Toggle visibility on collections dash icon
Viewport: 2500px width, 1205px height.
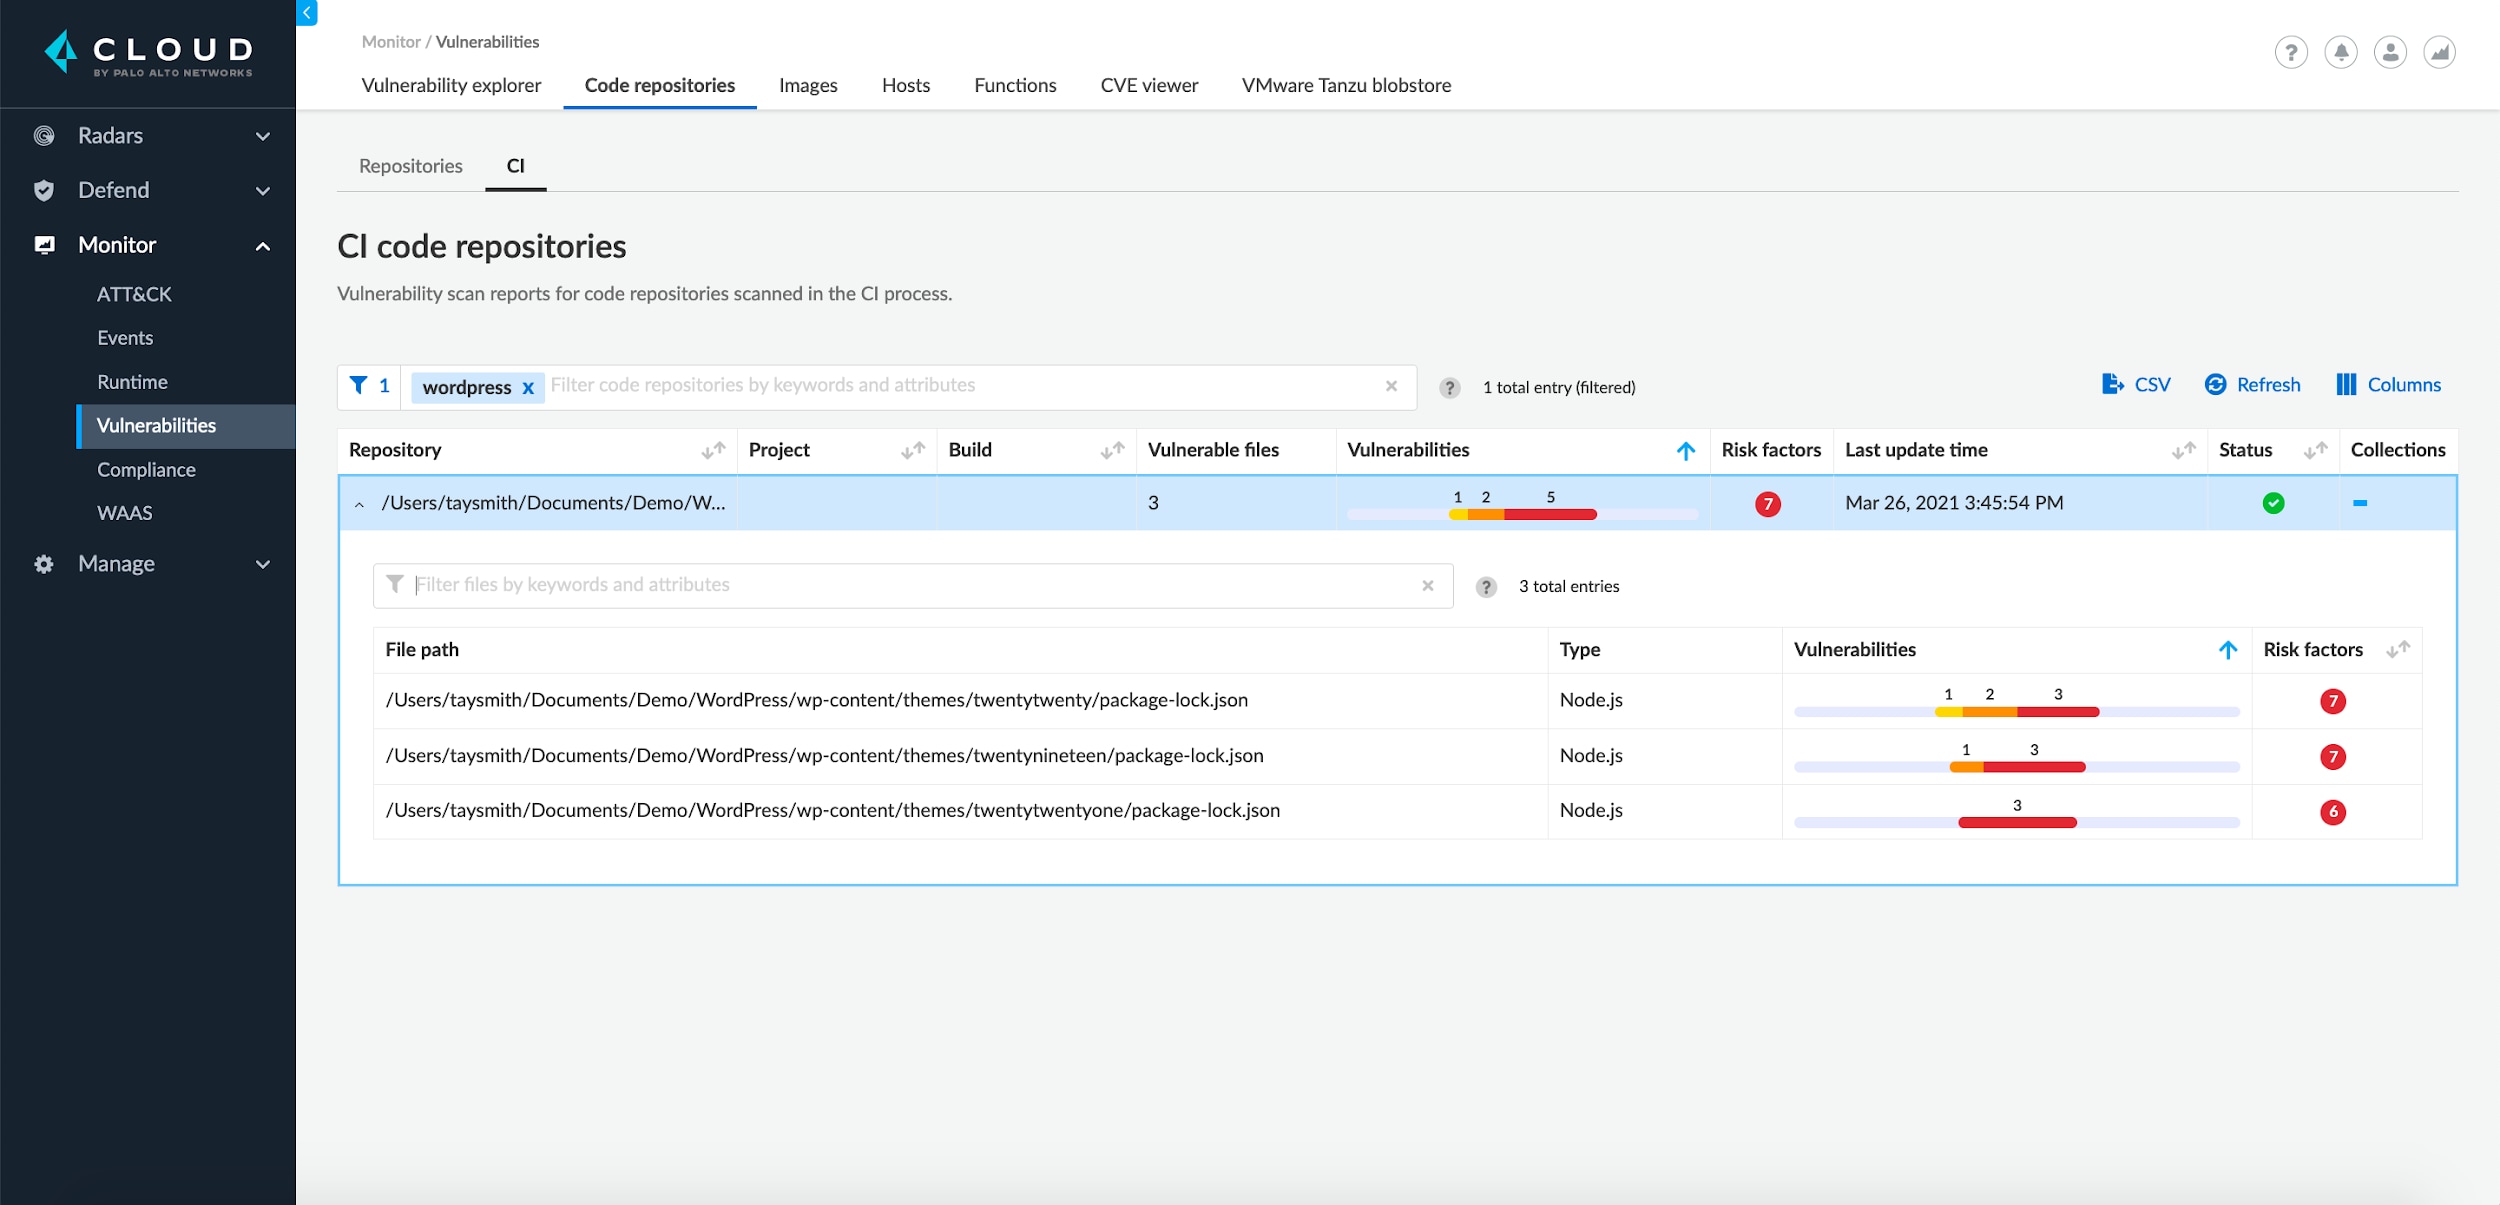pos(2360,502)
